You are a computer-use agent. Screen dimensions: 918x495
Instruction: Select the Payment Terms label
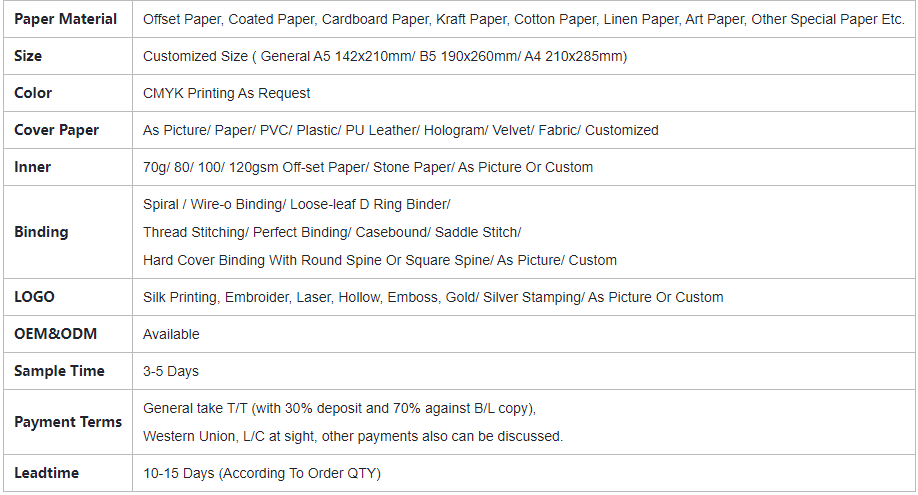point(68,422)
